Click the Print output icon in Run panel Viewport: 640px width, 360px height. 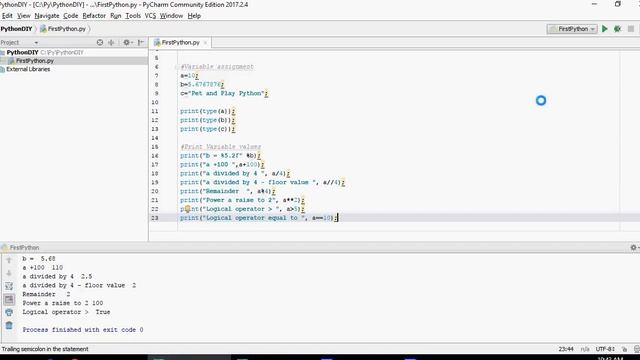coord(9,313)
